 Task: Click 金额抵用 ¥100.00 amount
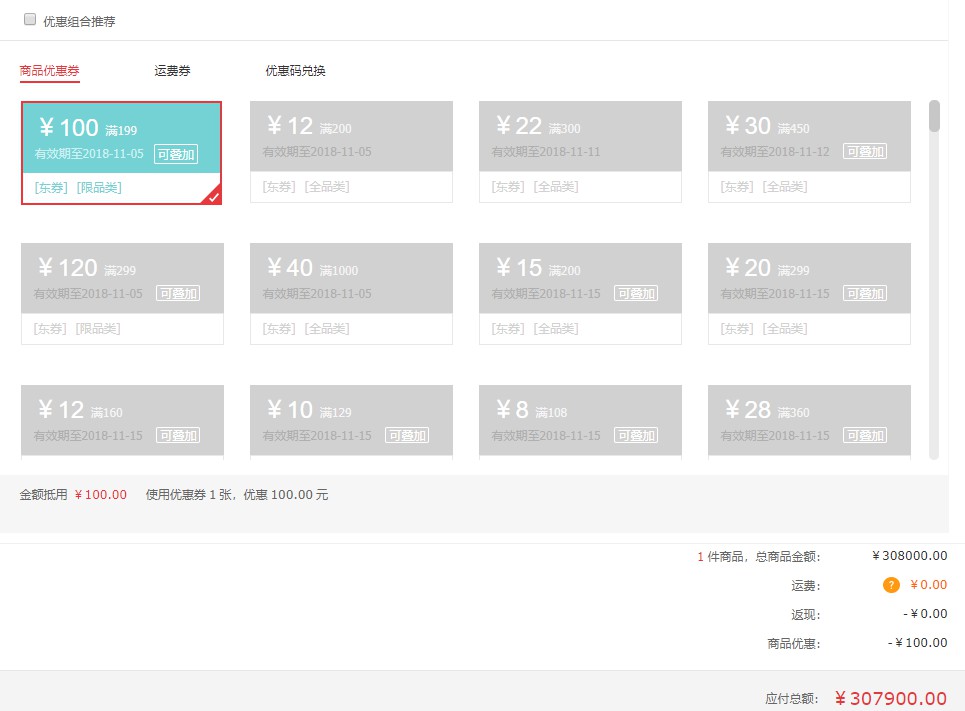click(100, 494)
